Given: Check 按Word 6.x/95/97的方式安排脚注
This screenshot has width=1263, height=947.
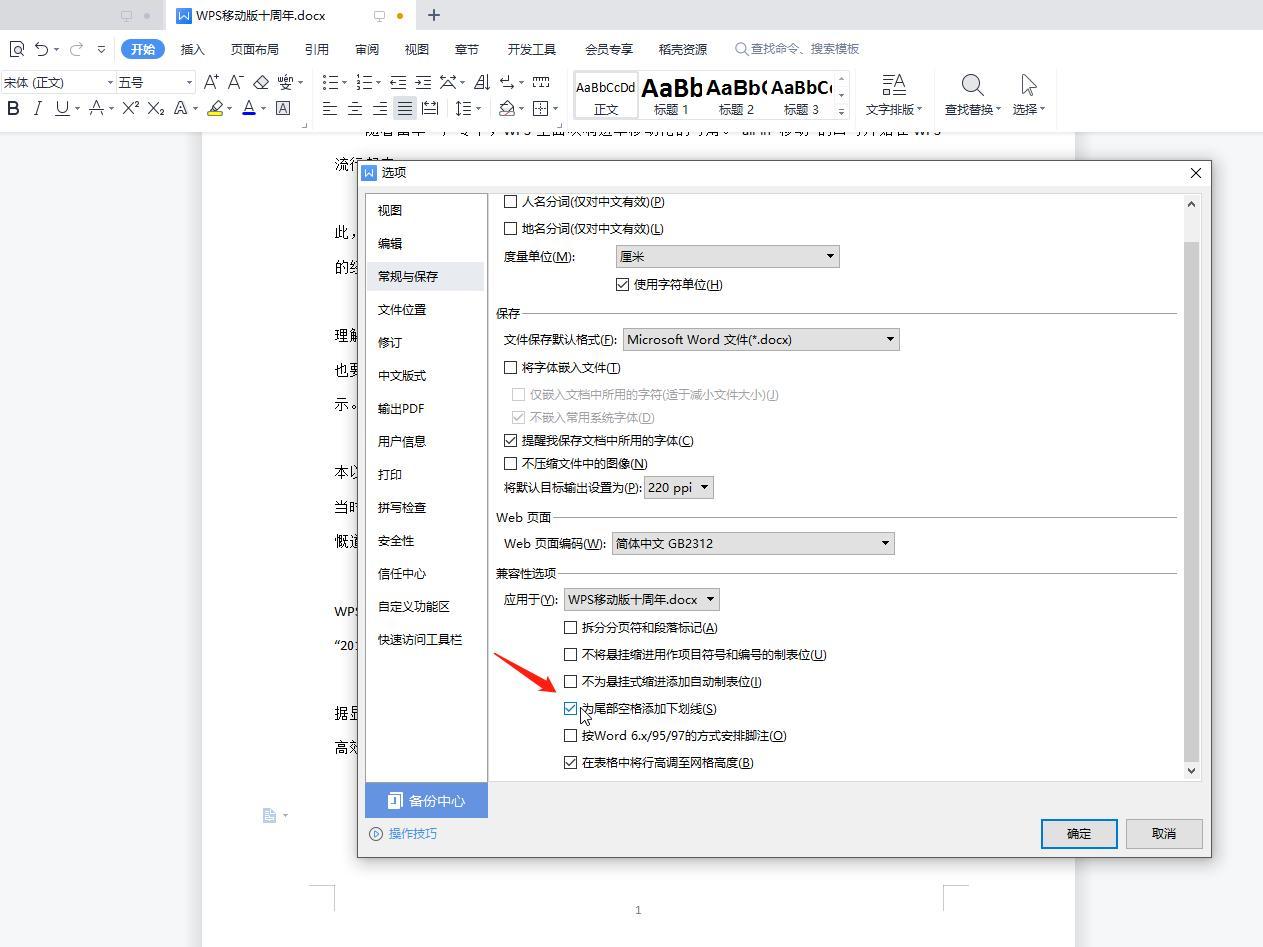Looking at the screenshot, I should (570, 735).
